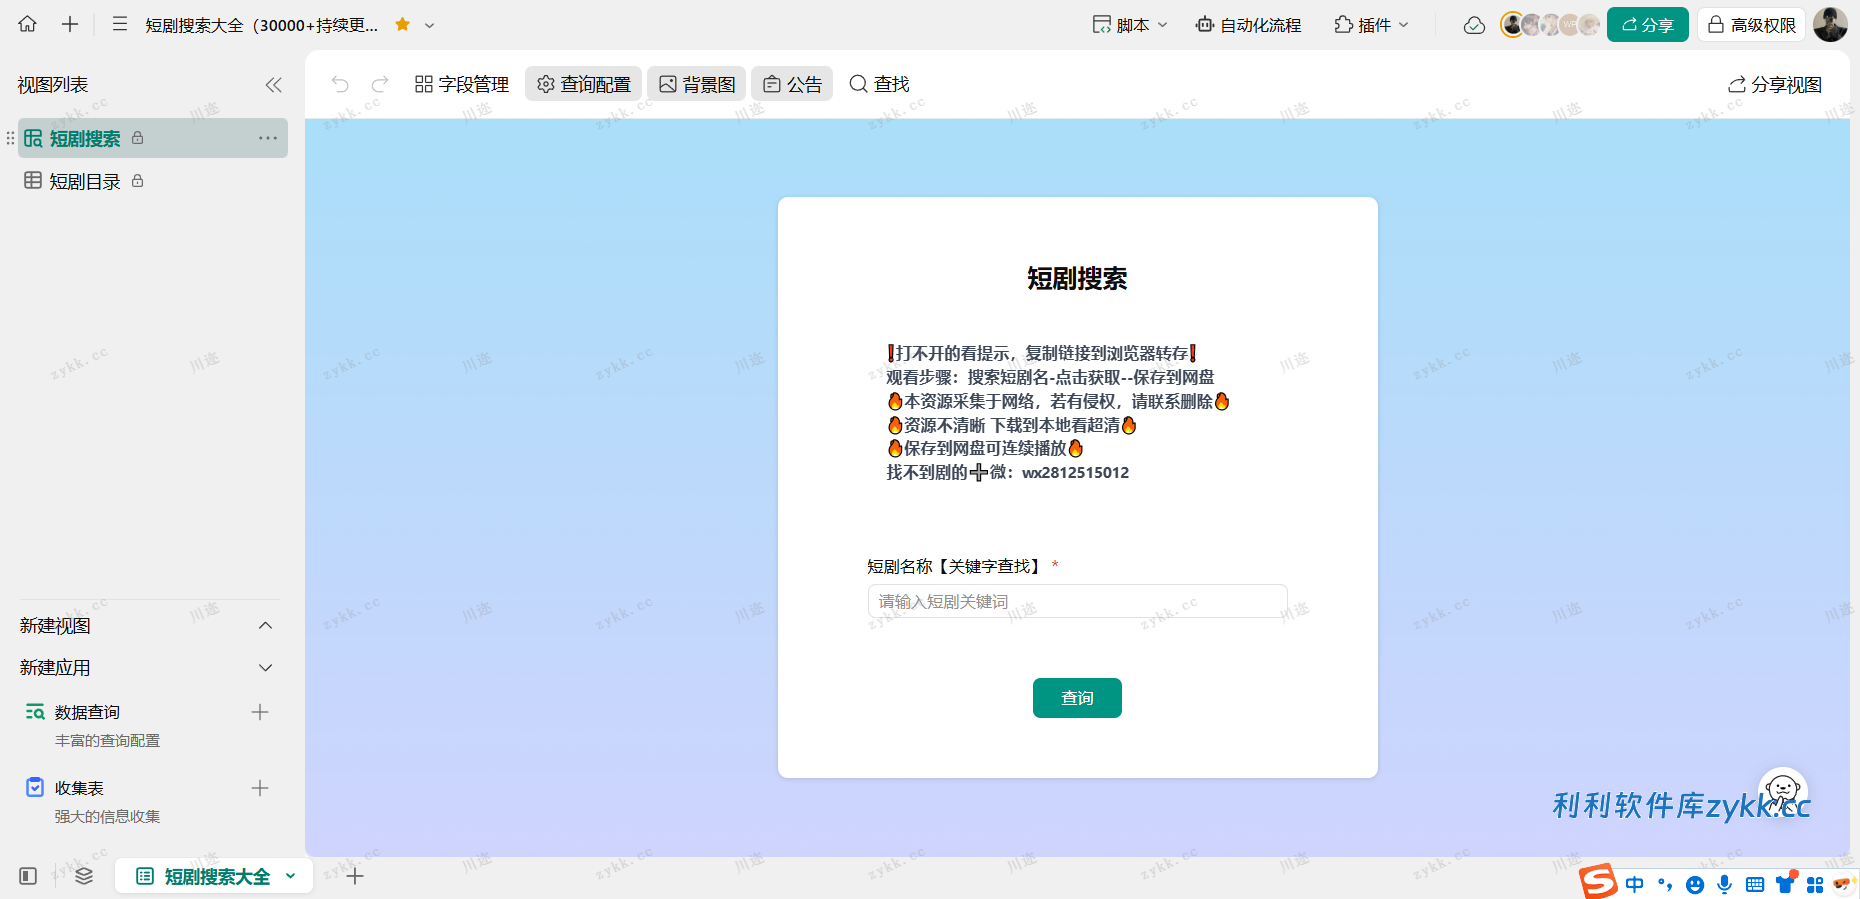The width and height of the screenshot is (1860, 899).
Task: Click the 短剧关键词 input field
Action: click(1077, 601)
